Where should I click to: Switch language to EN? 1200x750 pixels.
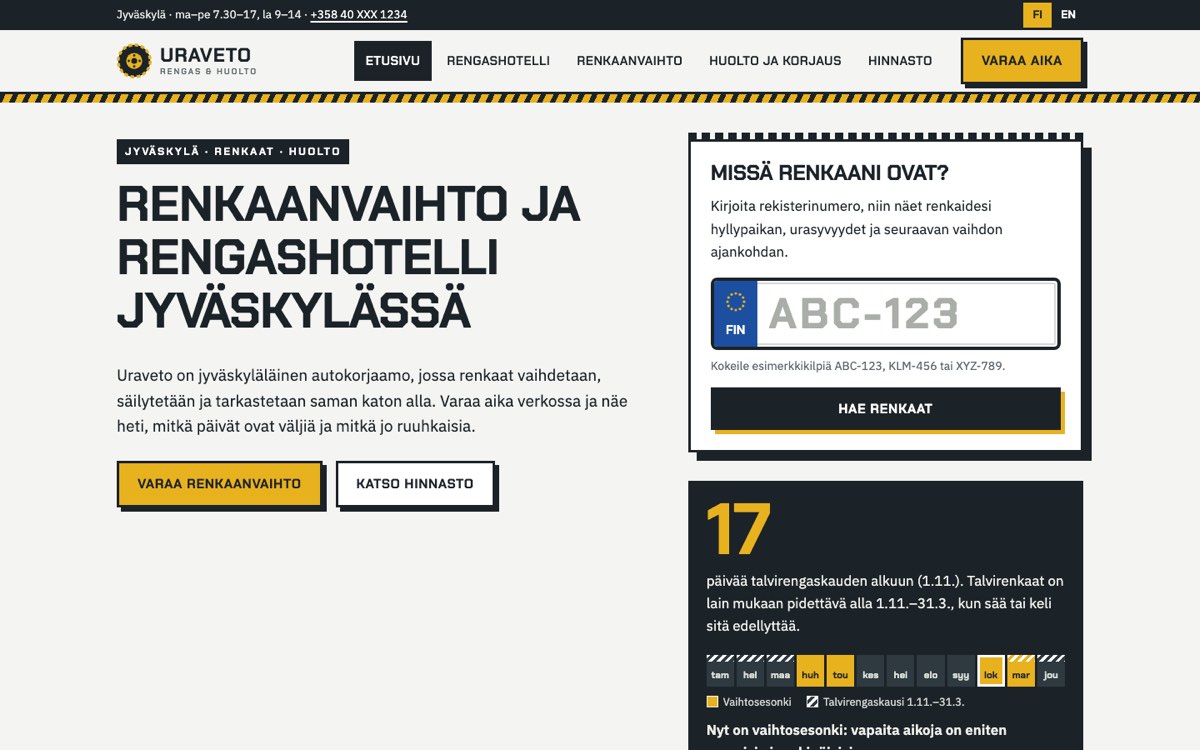[1068, 15]
